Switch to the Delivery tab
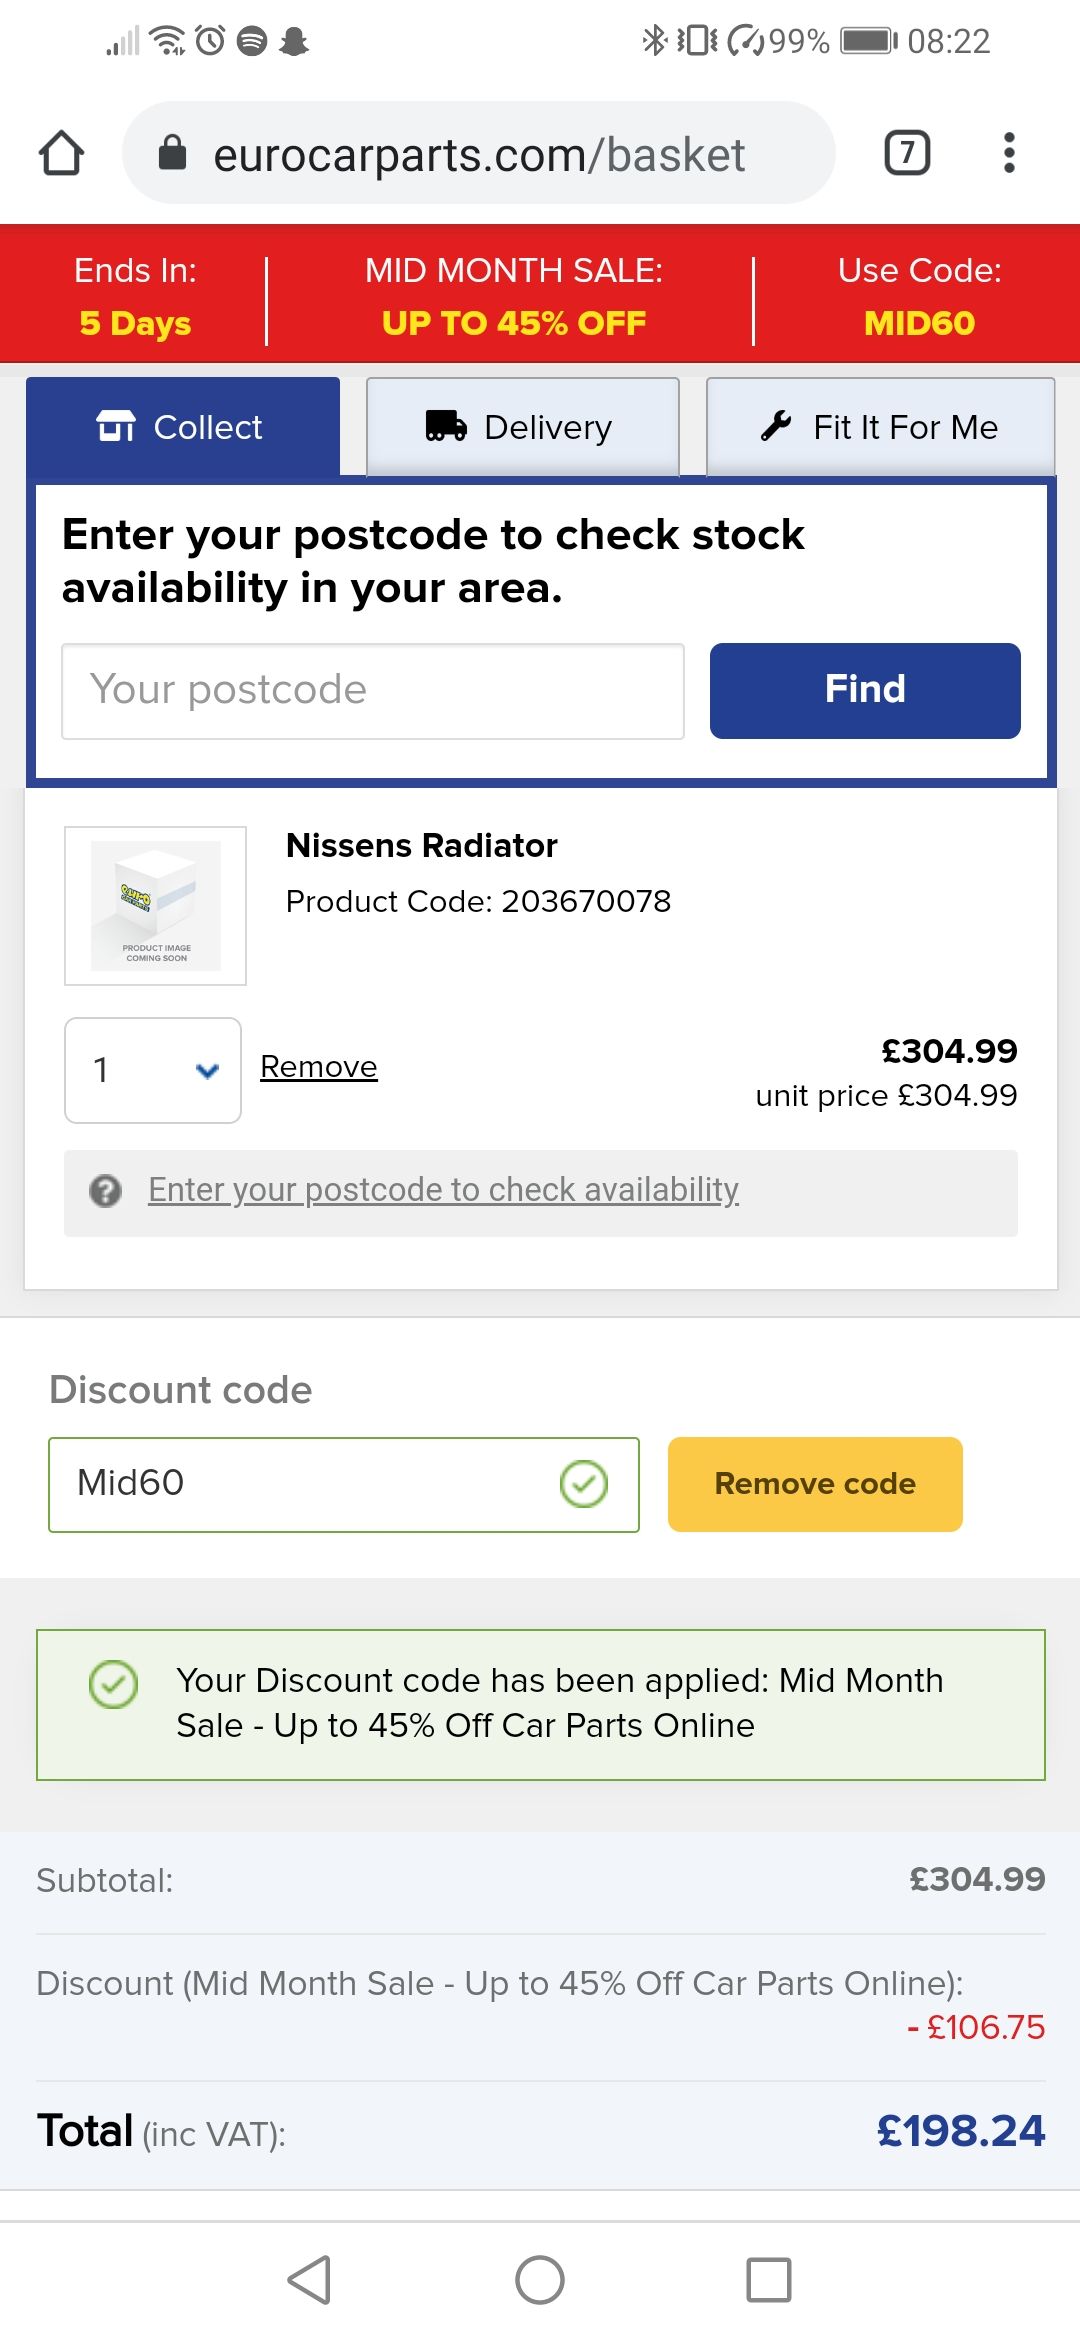 click(523, 427)
